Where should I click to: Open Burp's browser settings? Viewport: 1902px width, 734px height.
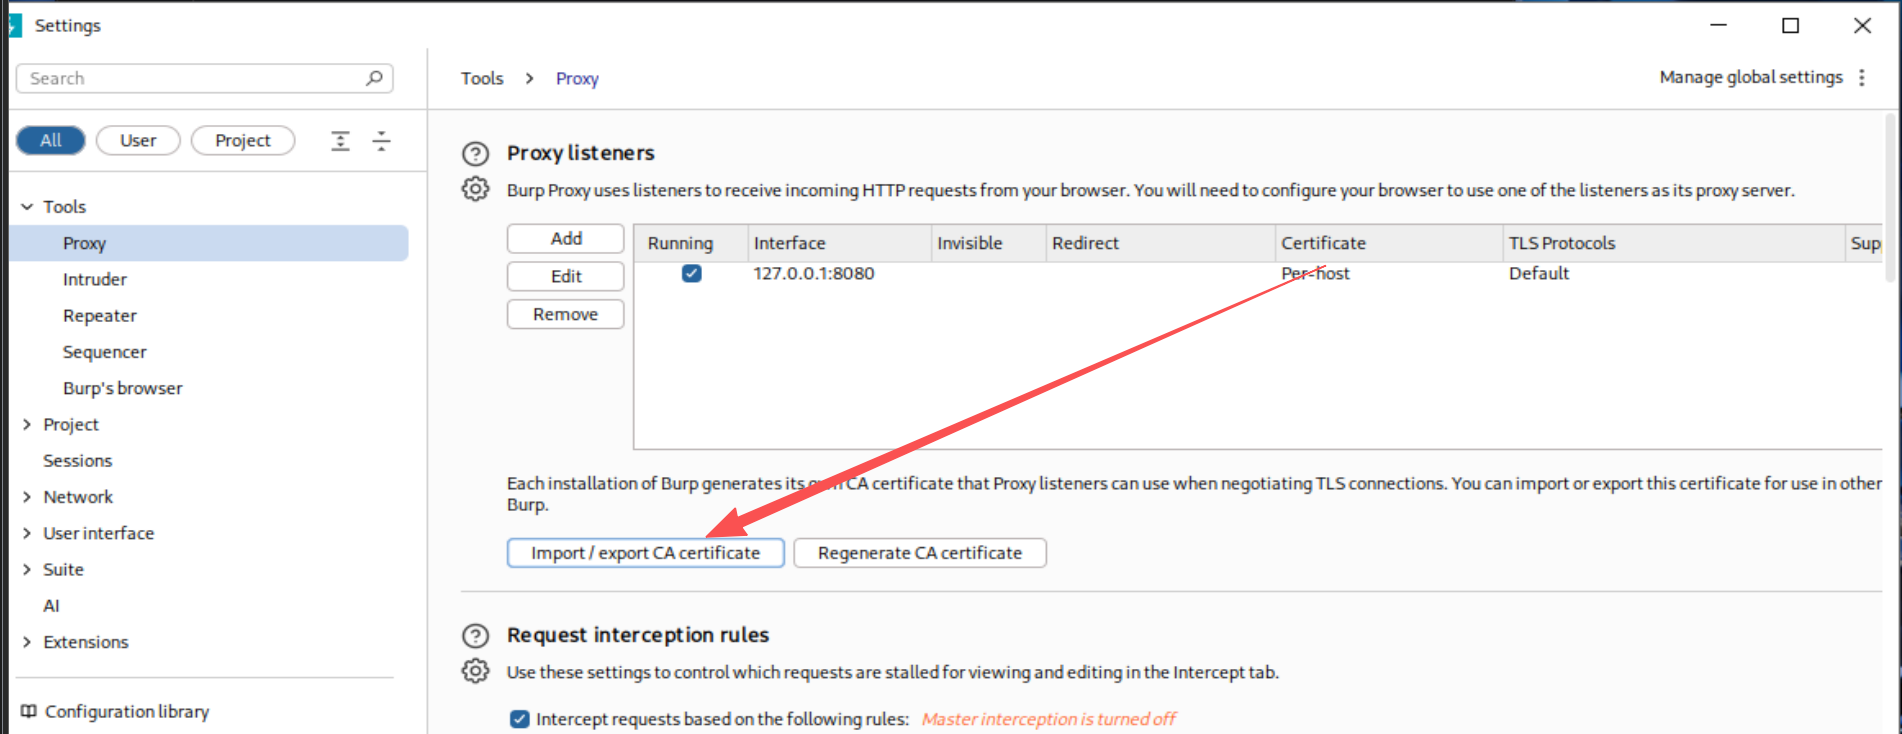123,388
